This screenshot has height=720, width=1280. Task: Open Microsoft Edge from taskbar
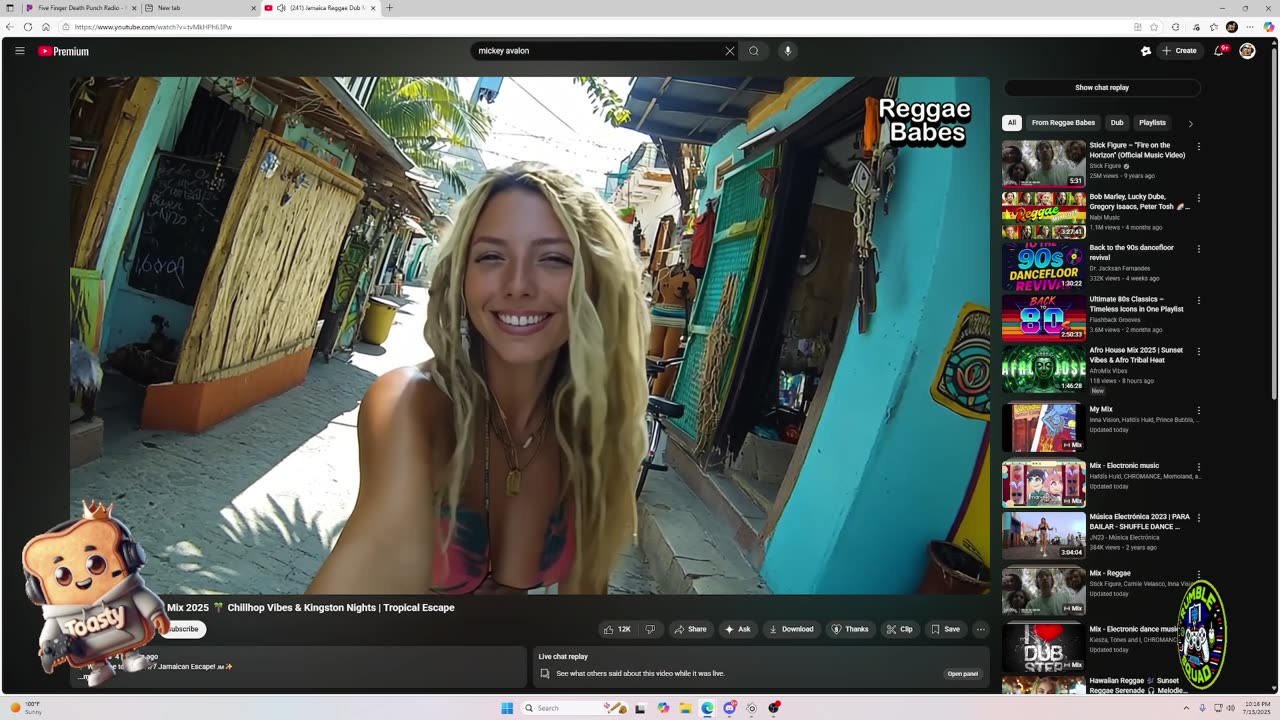[707, 708]
